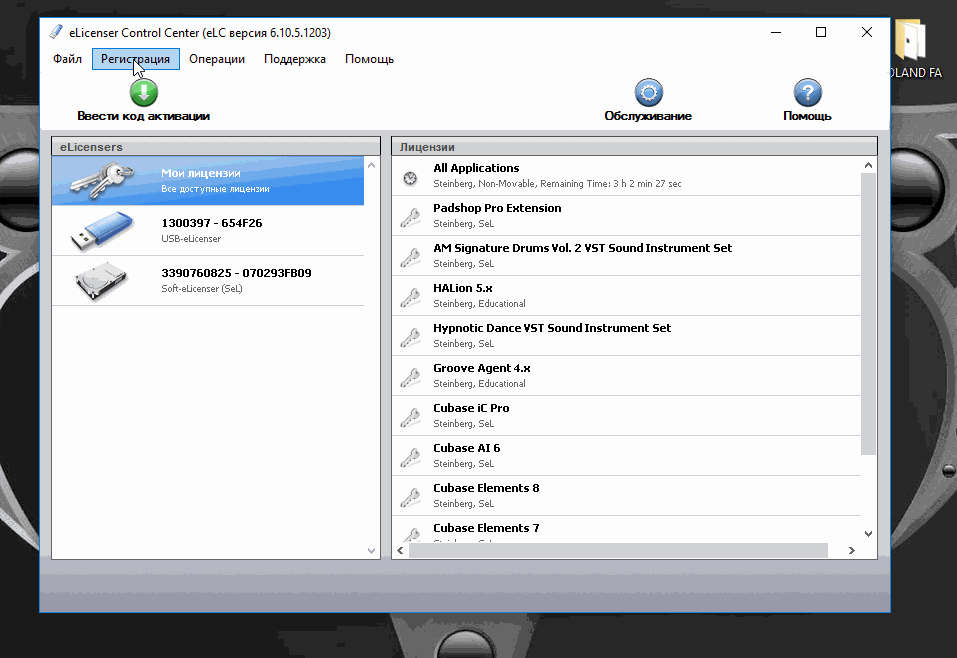Screen dimensions: 957x658
Task: Click the licenses list horizontal scrollbar thumb
Action: pyautogui.click(x=618, y=551)
